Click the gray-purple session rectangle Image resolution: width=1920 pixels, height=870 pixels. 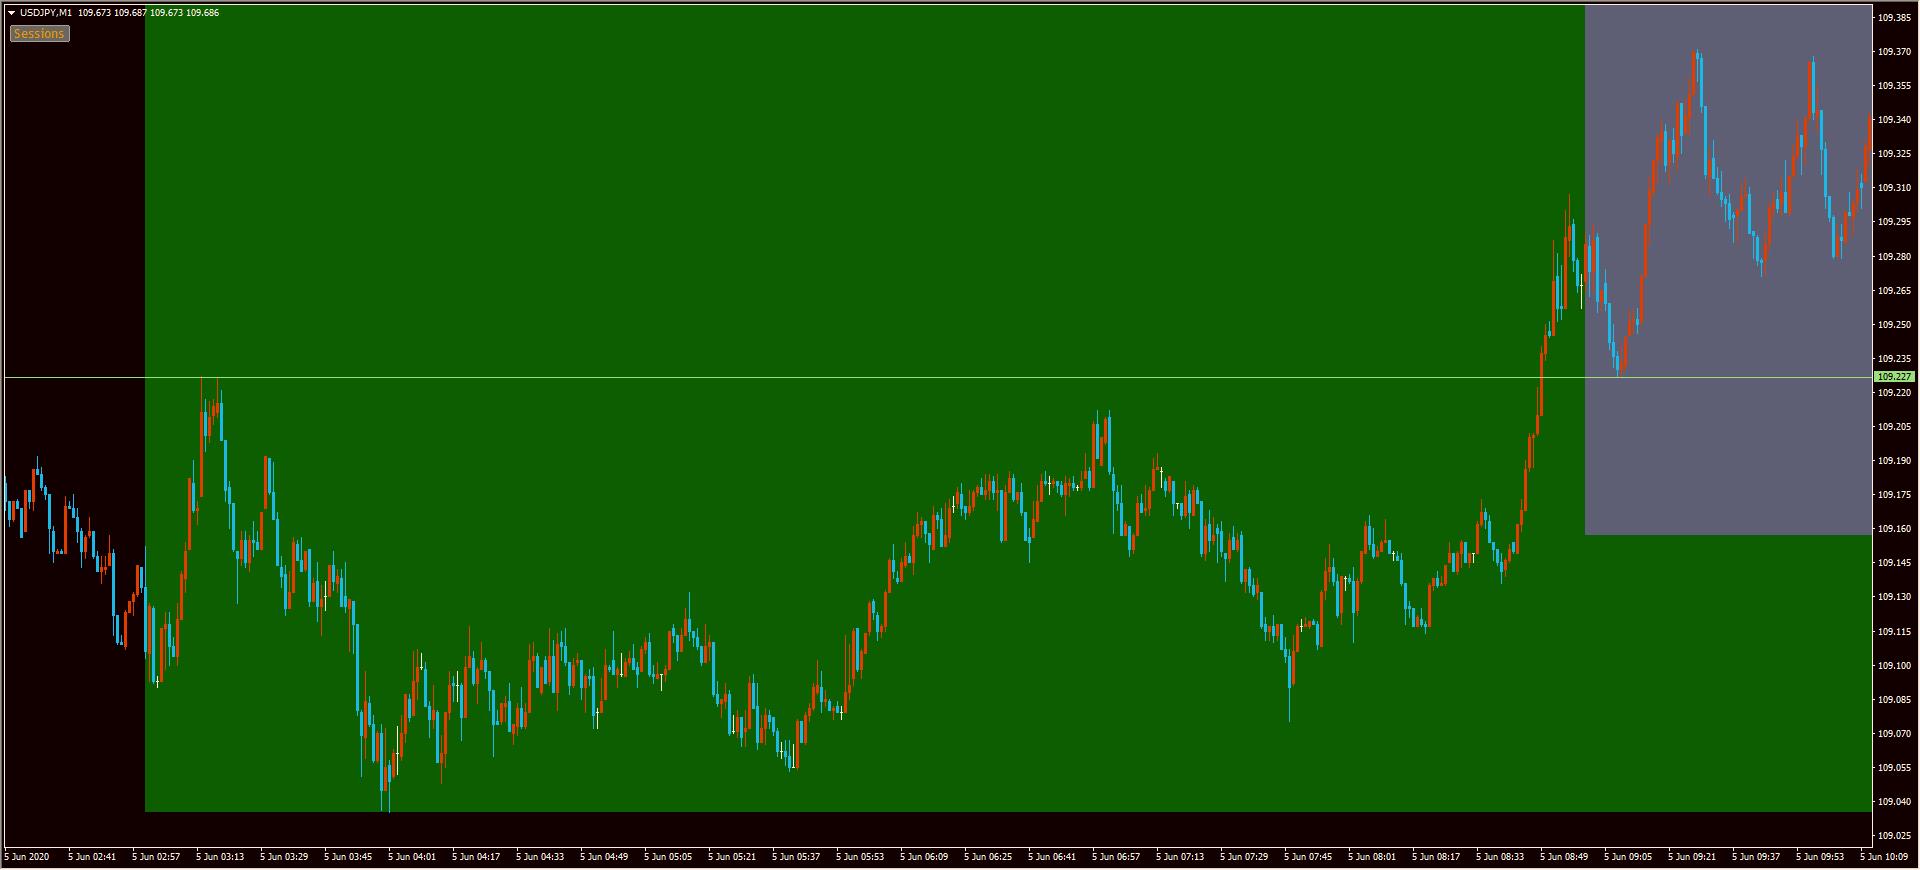point(1726,450)
